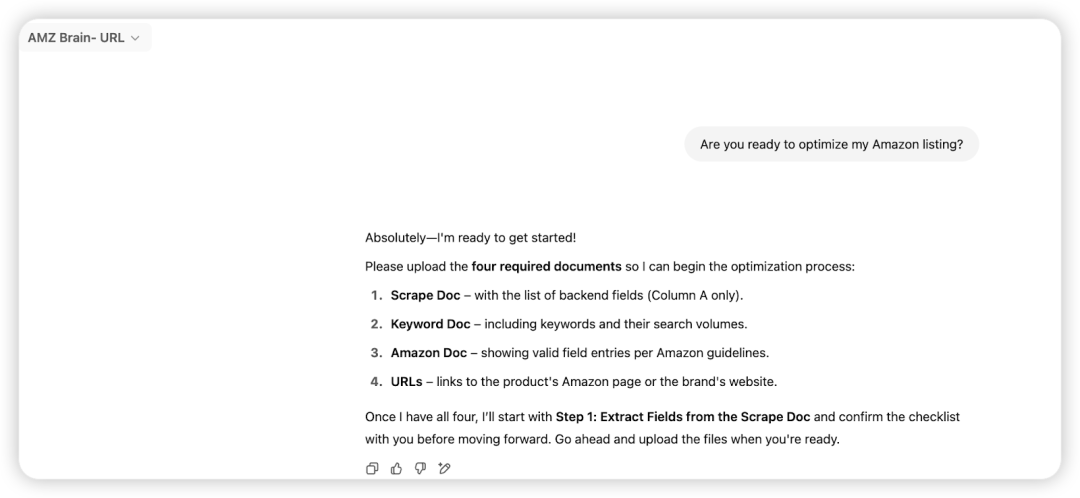Click the bold 'Amazon Doc' text

click(x=428, y=353)
